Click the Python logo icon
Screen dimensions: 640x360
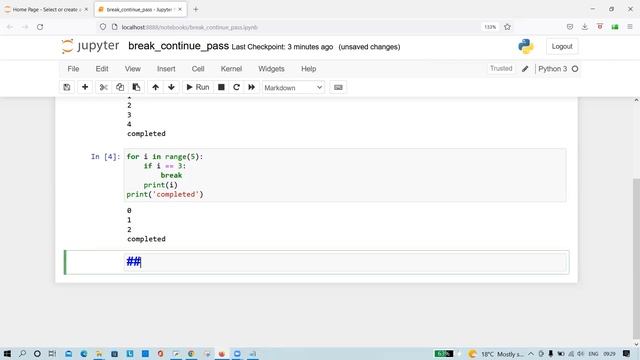[526, 47]
